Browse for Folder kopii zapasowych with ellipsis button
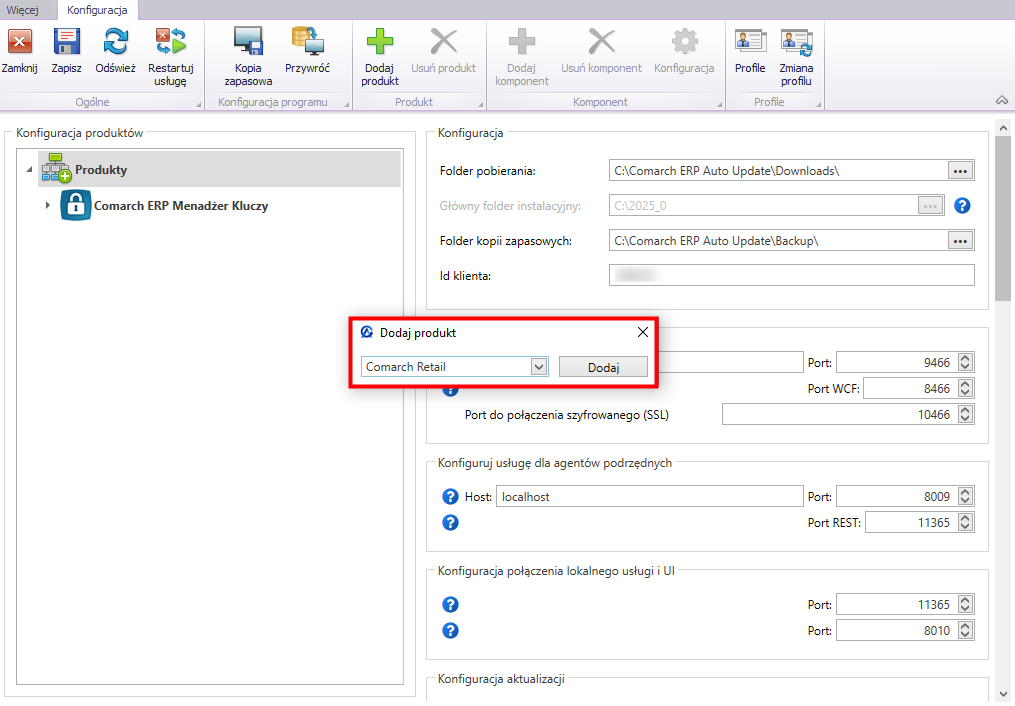1015x706 pixels. (x=961, y=241)
